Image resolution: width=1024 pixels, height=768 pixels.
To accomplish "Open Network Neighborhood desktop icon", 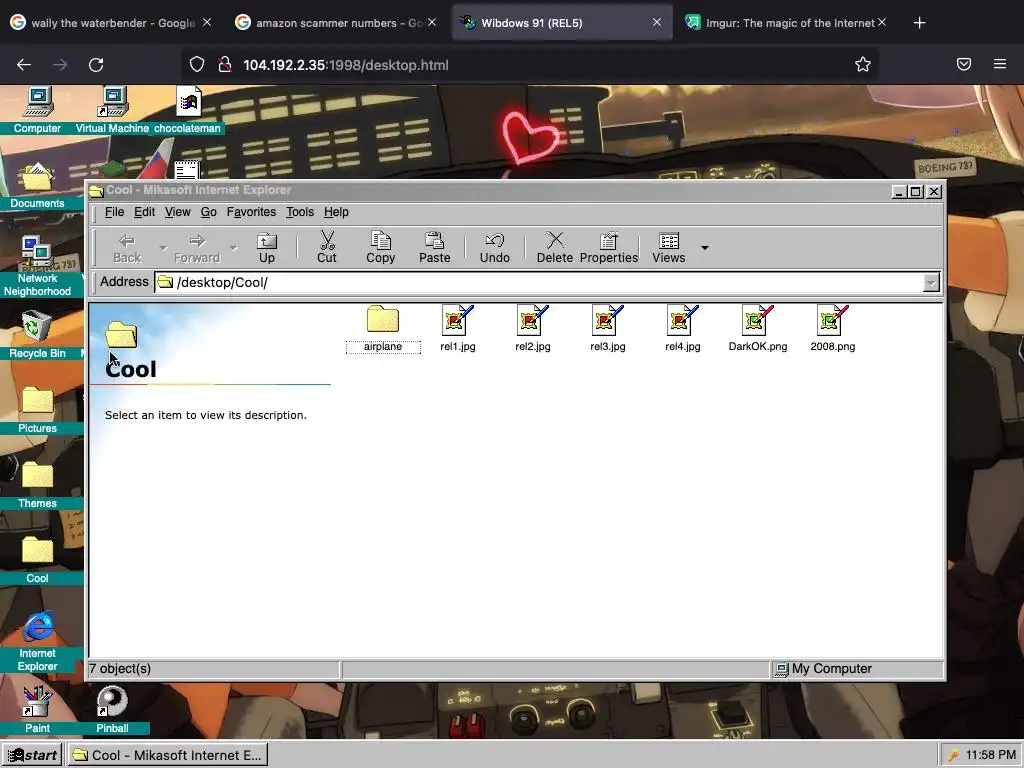I will pos(37,266).
